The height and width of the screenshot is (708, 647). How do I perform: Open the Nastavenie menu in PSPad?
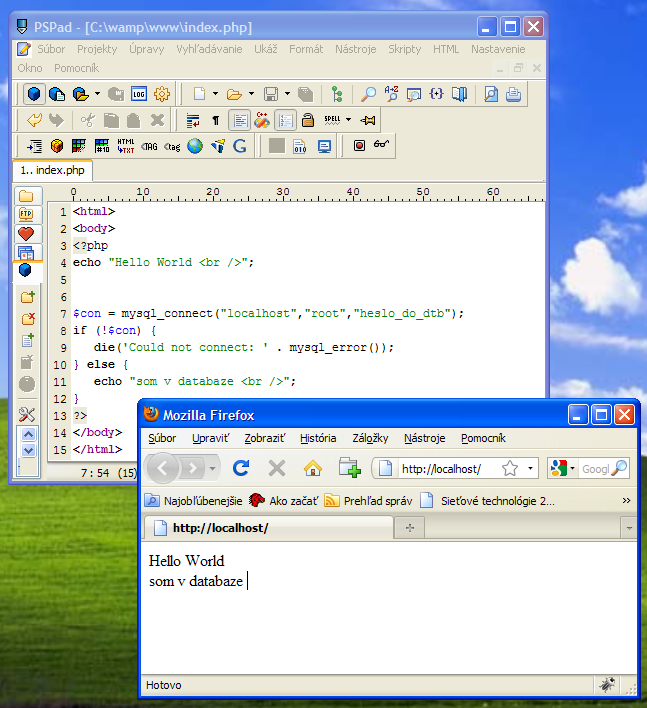498,49
